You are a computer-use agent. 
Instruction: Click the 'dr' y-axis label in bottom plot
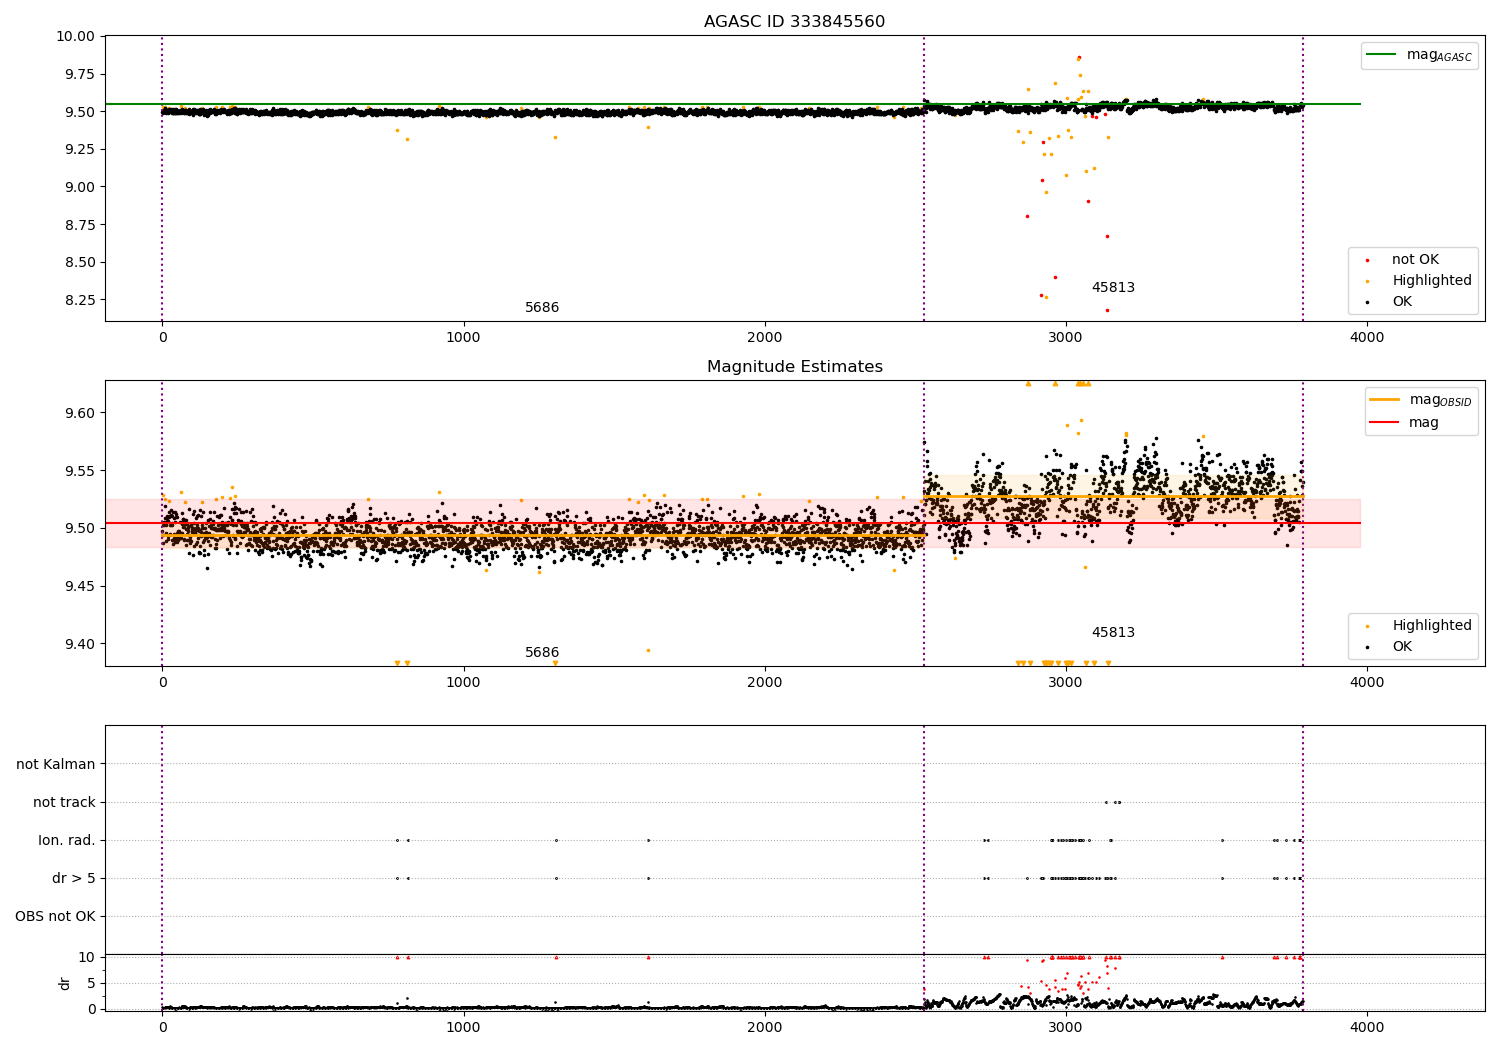(x=65, y=983)
